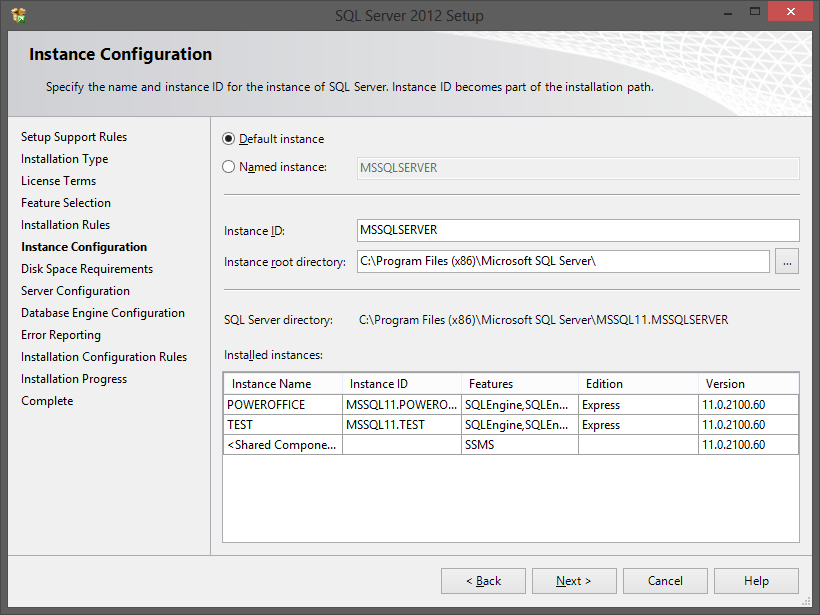Click version 11.0.2100.60 in the SSMS row
Viewport: 820px width, 615px height.
[748, 445]
